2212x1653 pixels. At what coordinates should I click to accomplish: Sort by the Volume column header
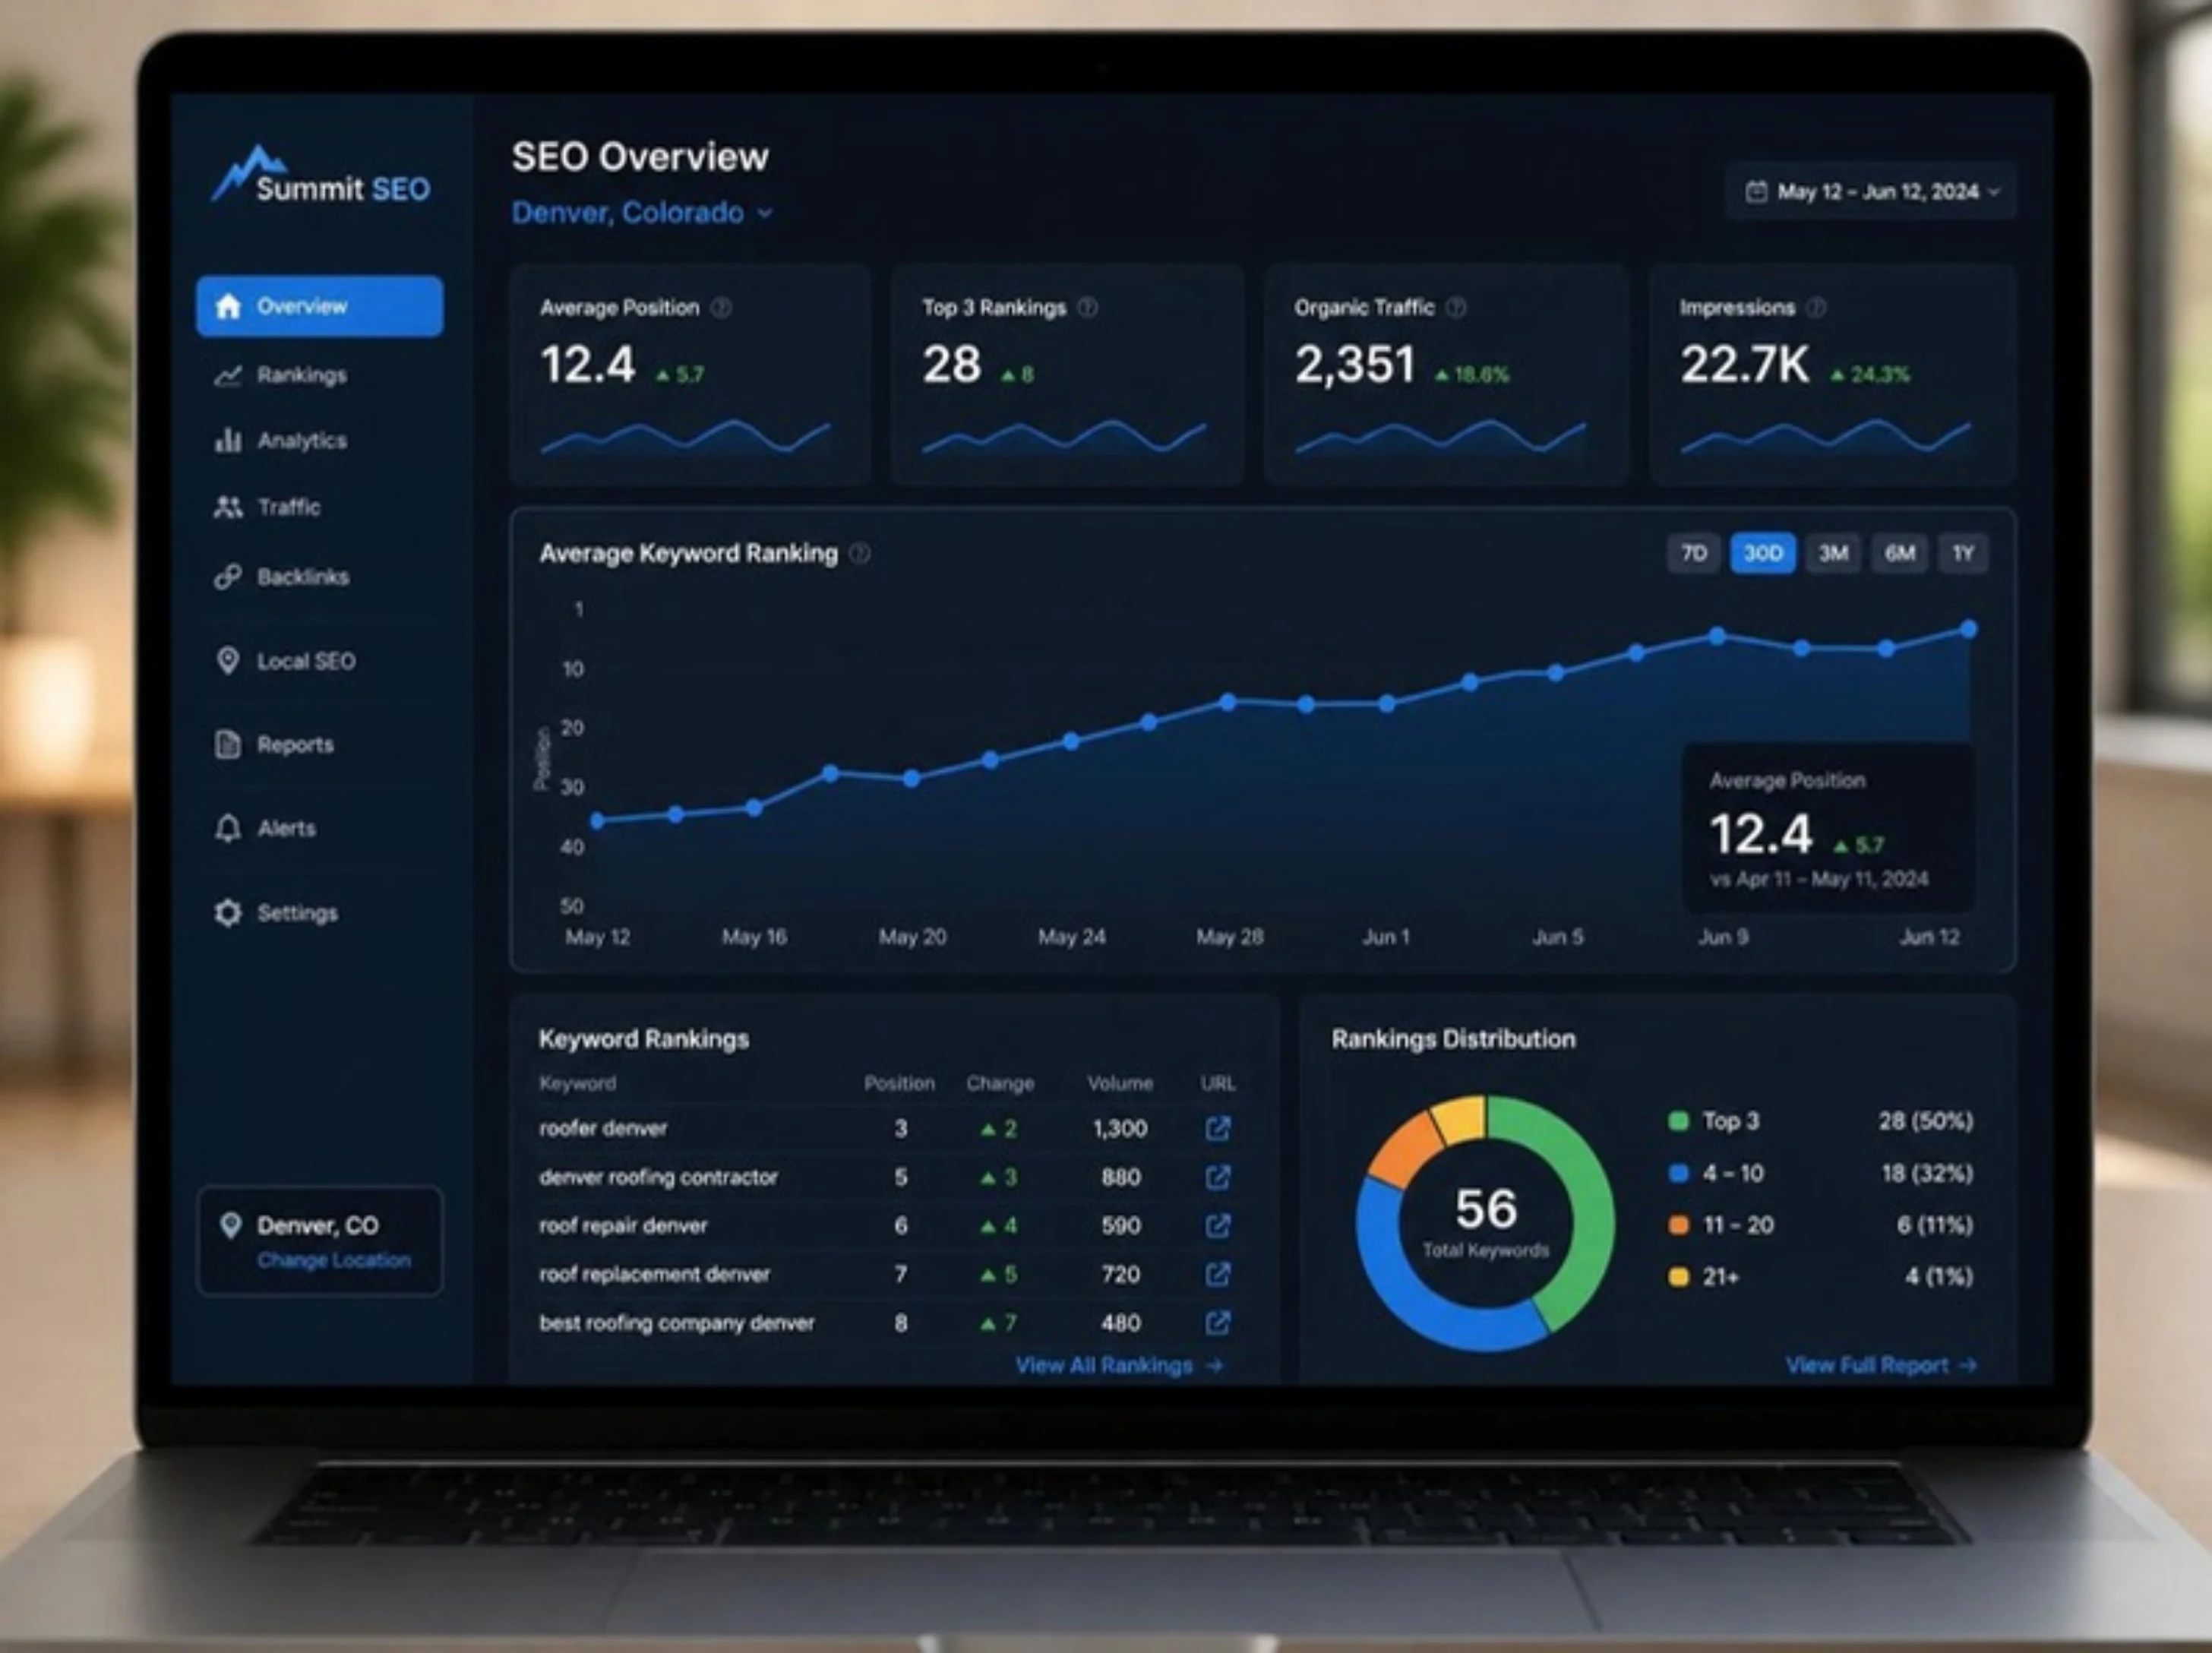(1120, 1083)
